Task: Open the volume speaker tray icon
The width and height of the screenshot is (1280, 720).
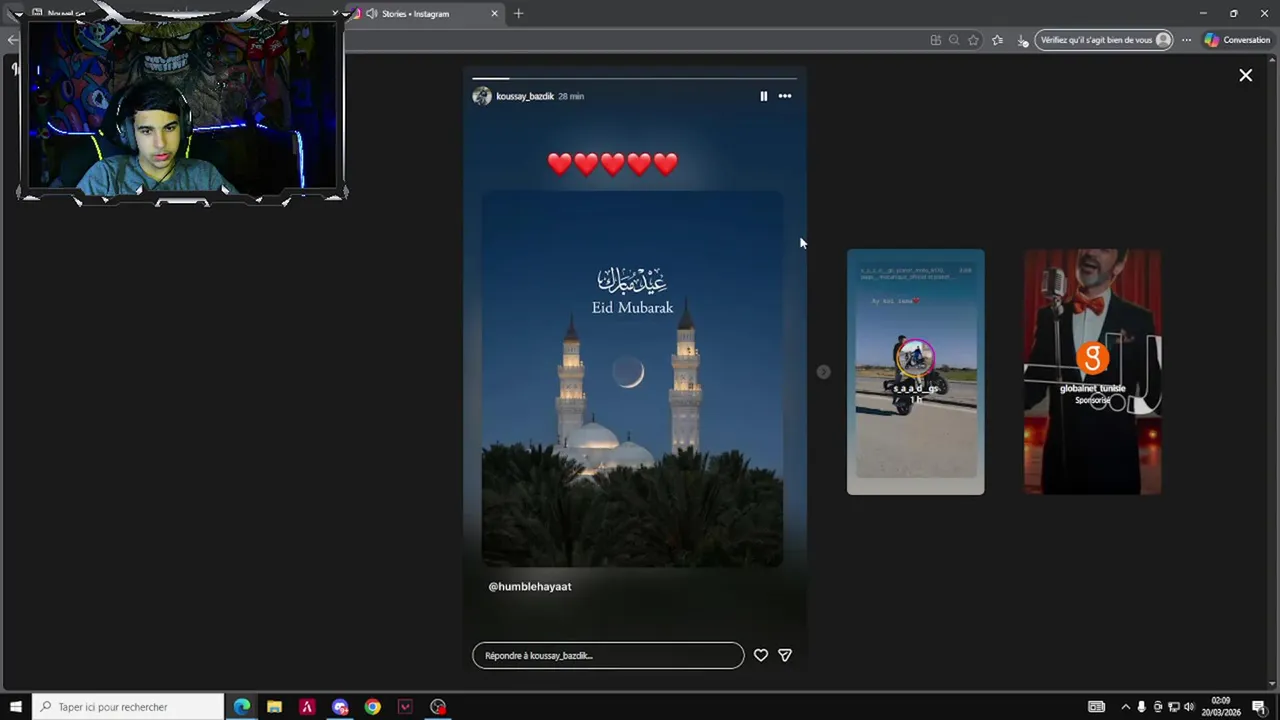Action: 1189,707
